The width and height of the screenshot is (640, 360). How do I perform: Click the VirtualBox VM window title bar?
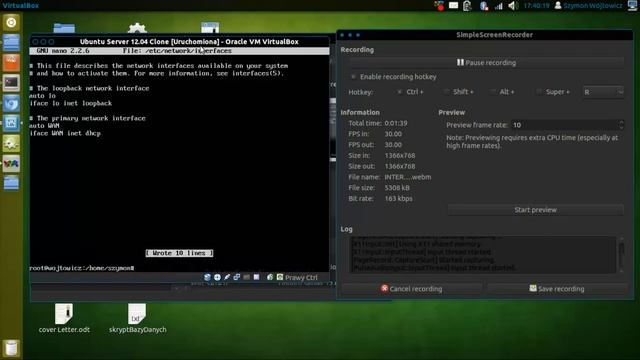pos(180,42)
